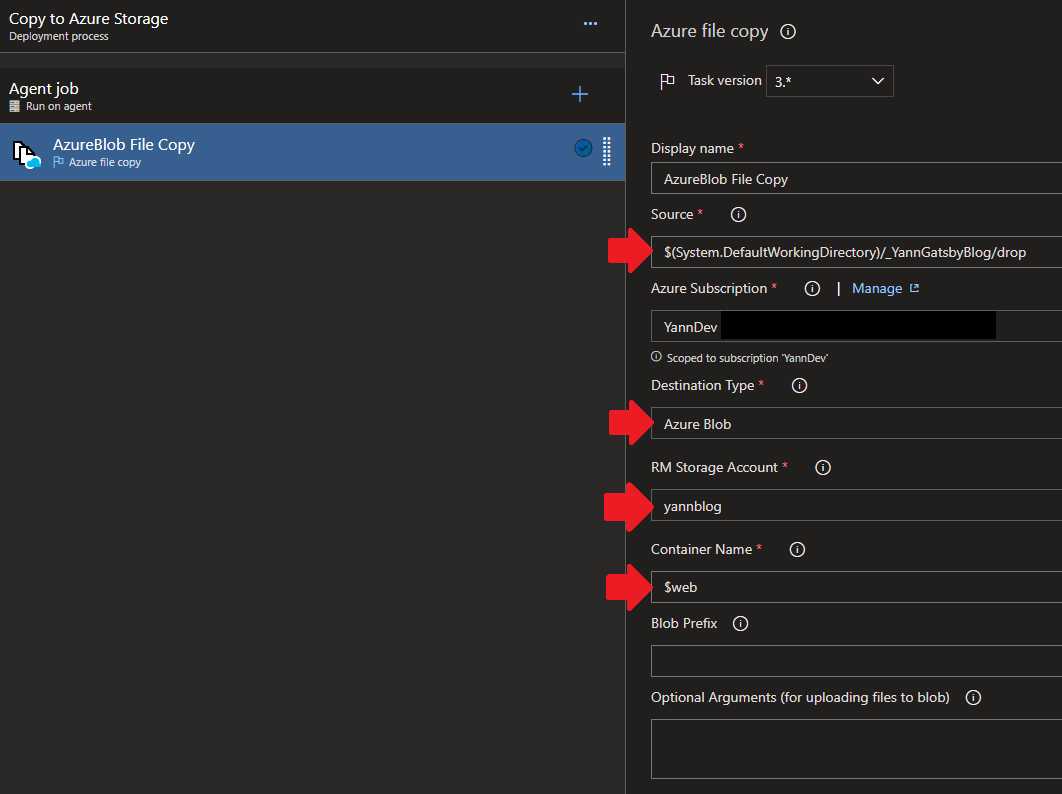
Task: Open the Manage subscription link
Action: (x=884, y=289)
